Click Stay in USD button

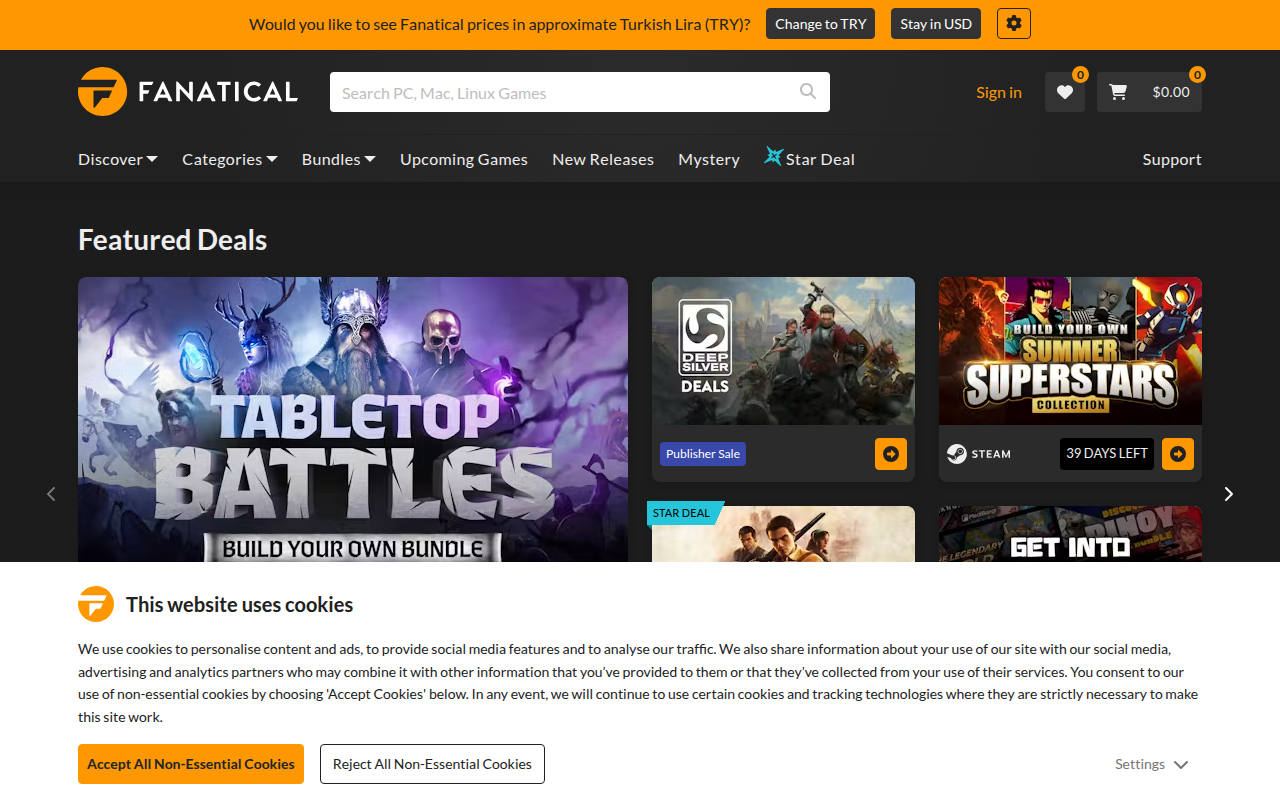click(936, 24)
